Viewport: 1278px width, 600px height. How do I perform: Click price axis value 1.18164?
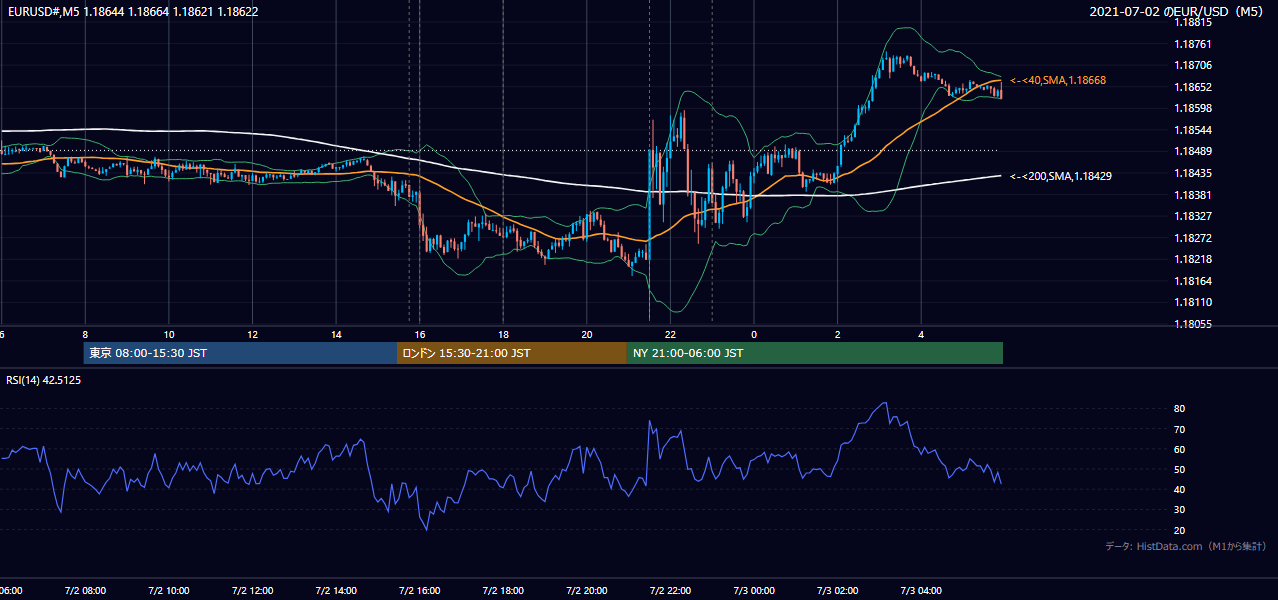tap(1194, 281)
